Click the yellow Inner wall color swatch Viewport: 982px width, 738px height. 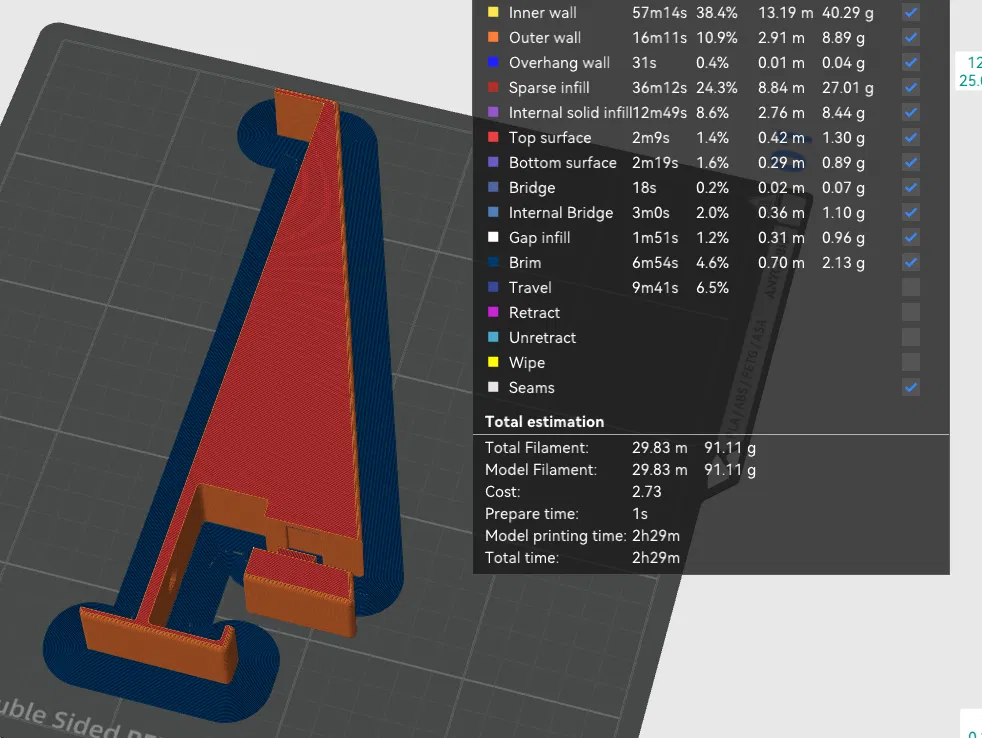(x=493, y=12)
